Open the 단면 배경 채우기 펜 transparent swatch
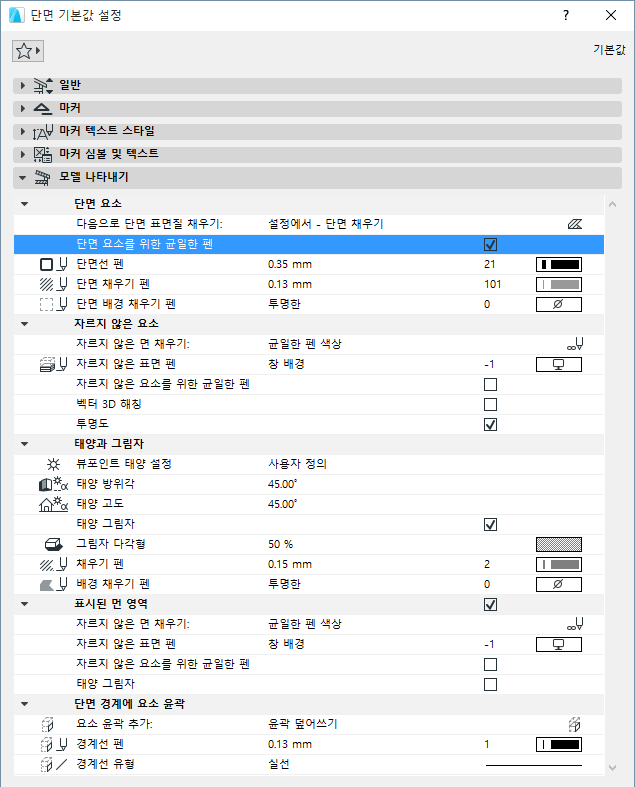635x787 pixels. [559, 304]
